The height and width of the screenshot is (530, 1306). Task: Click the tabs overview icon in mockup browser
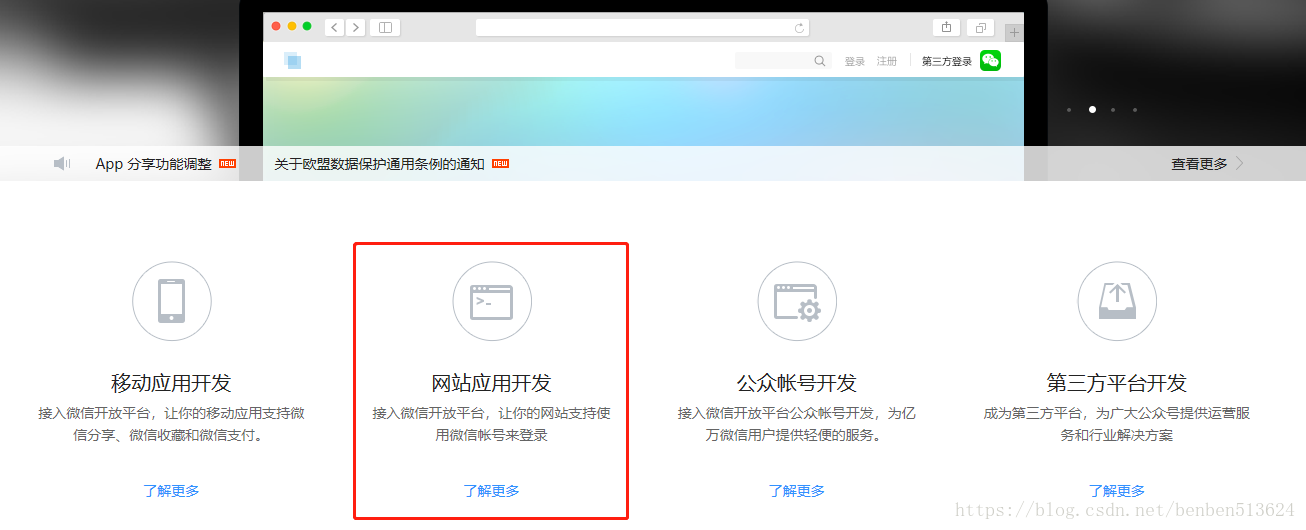click(x=981, y=27)
